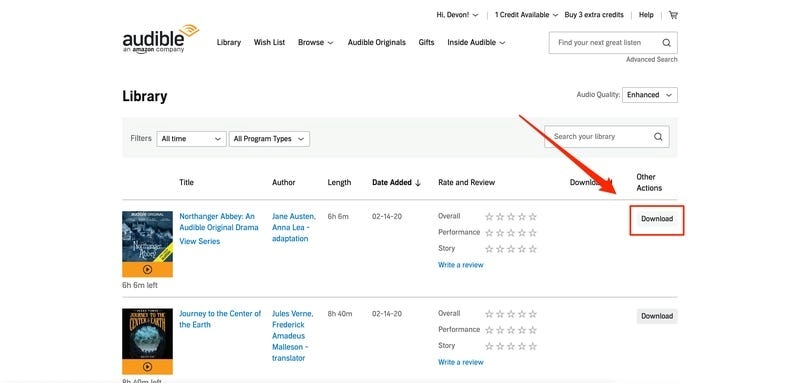This screenshot has width=800, height=383.
Task: Open the Gifts nav item
Action: click(x=426, y=43)
